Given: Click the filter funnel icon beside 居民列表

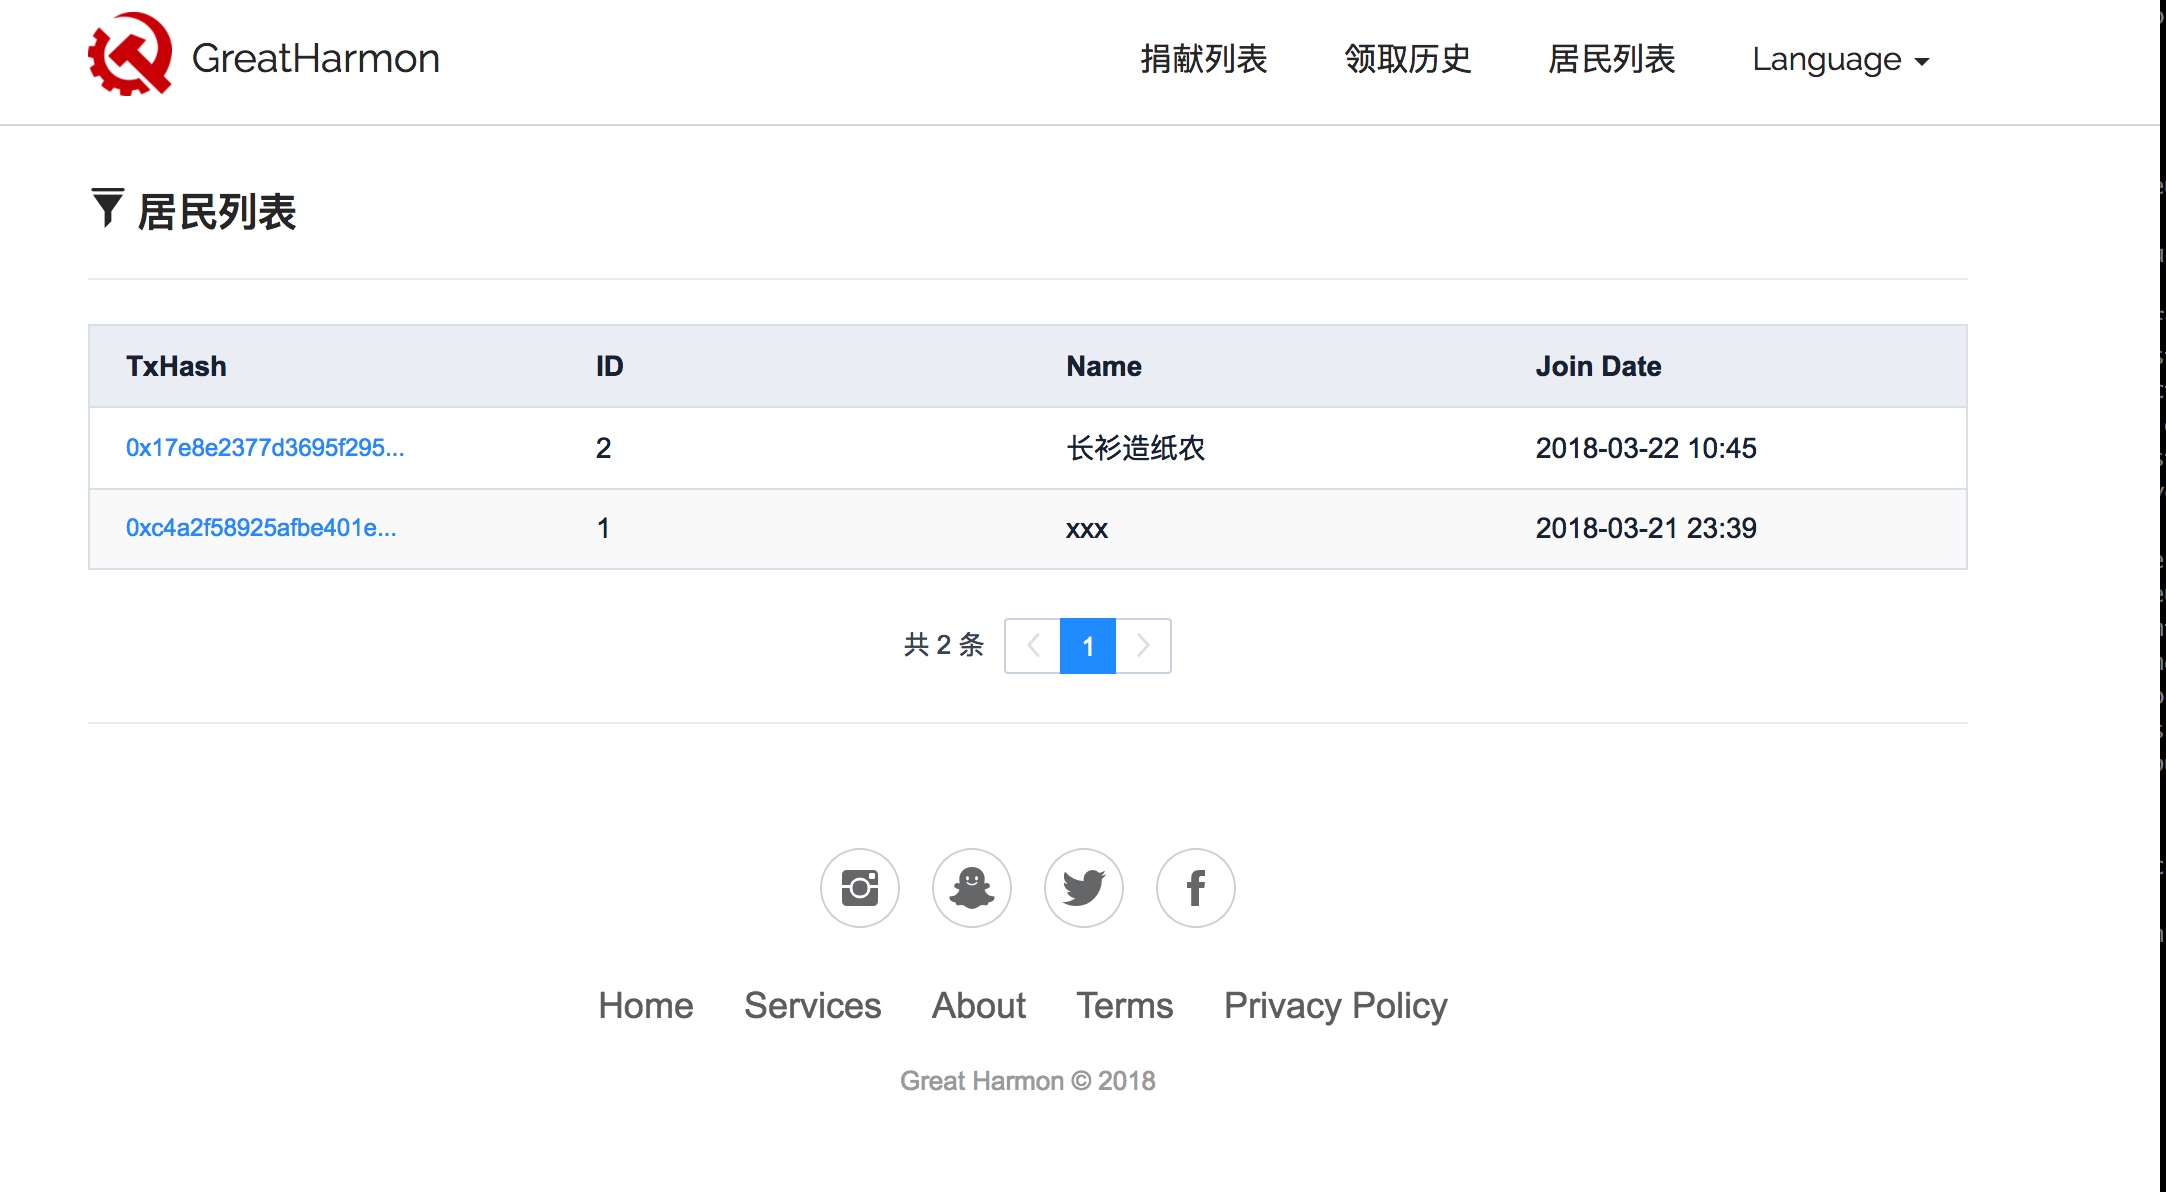Looking at the screenshot, I should point(107,208).
